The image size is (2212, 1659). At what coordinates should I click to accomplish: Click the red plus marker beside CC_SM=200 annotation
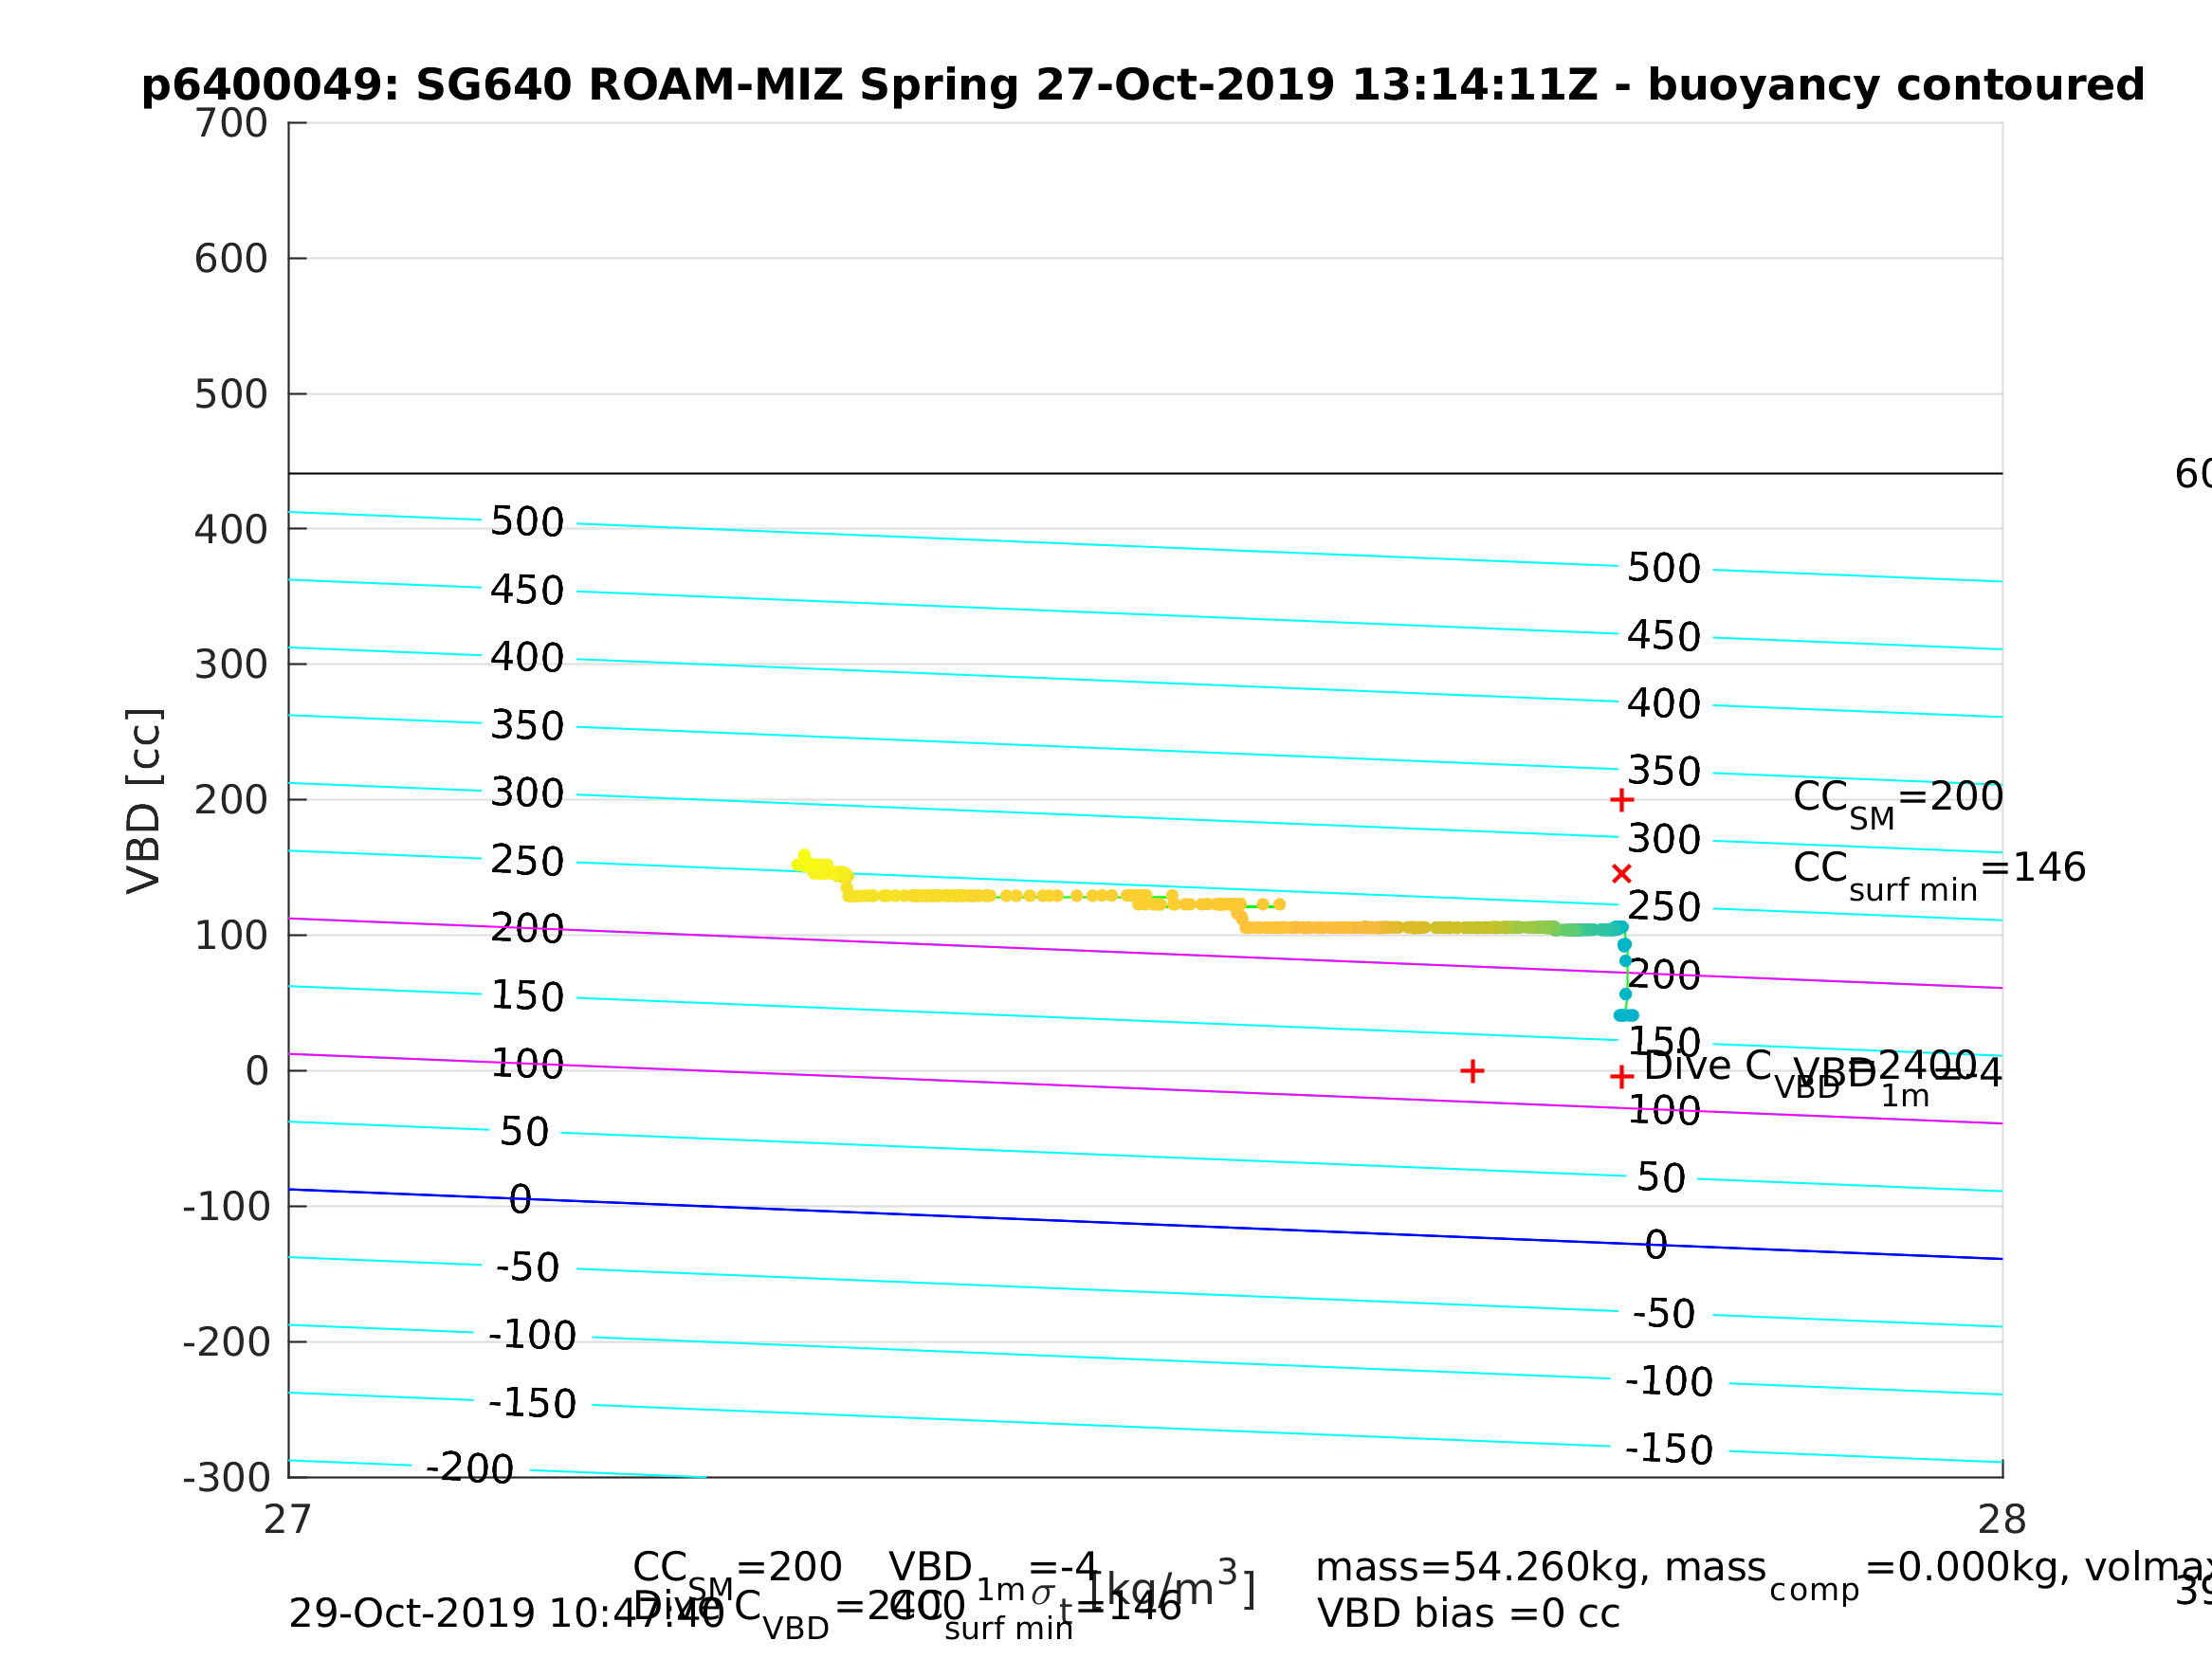1622,800
